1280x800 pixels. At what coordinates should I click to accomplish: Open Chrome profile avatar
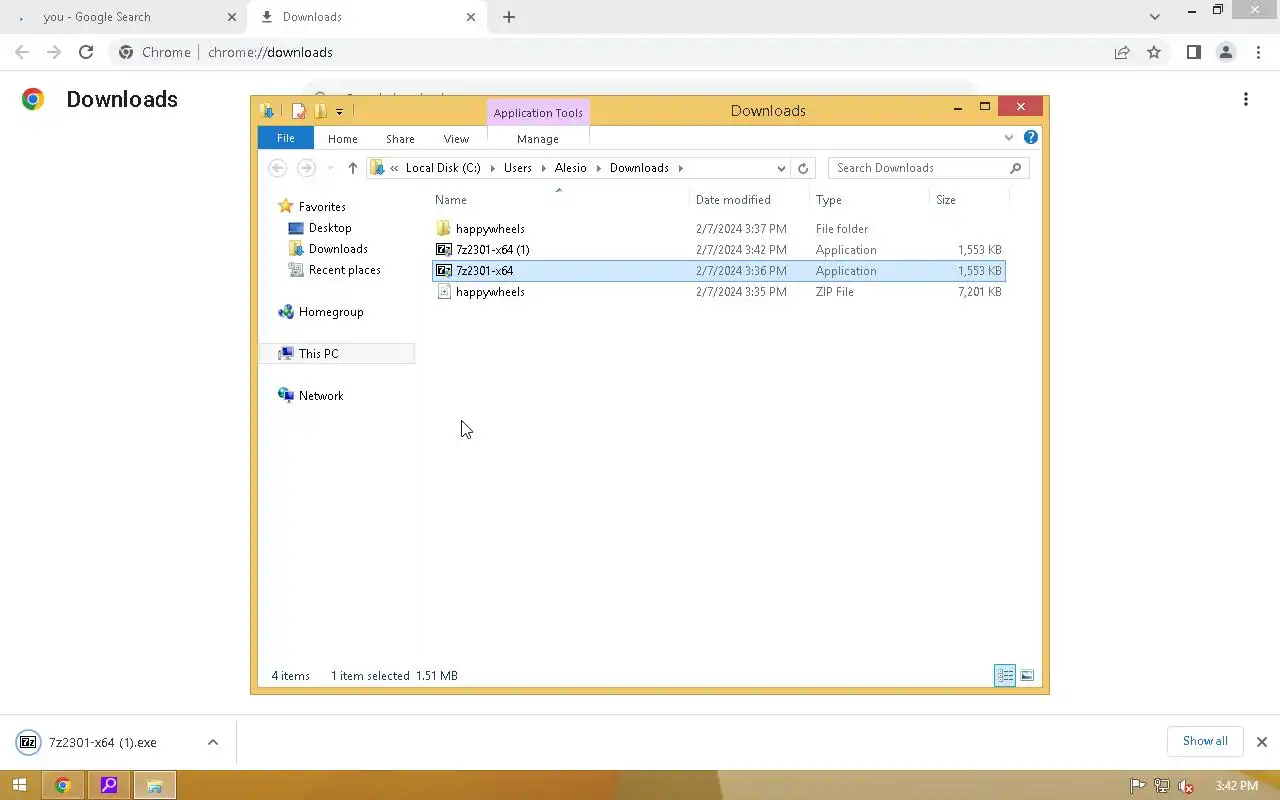[1226, 52]
